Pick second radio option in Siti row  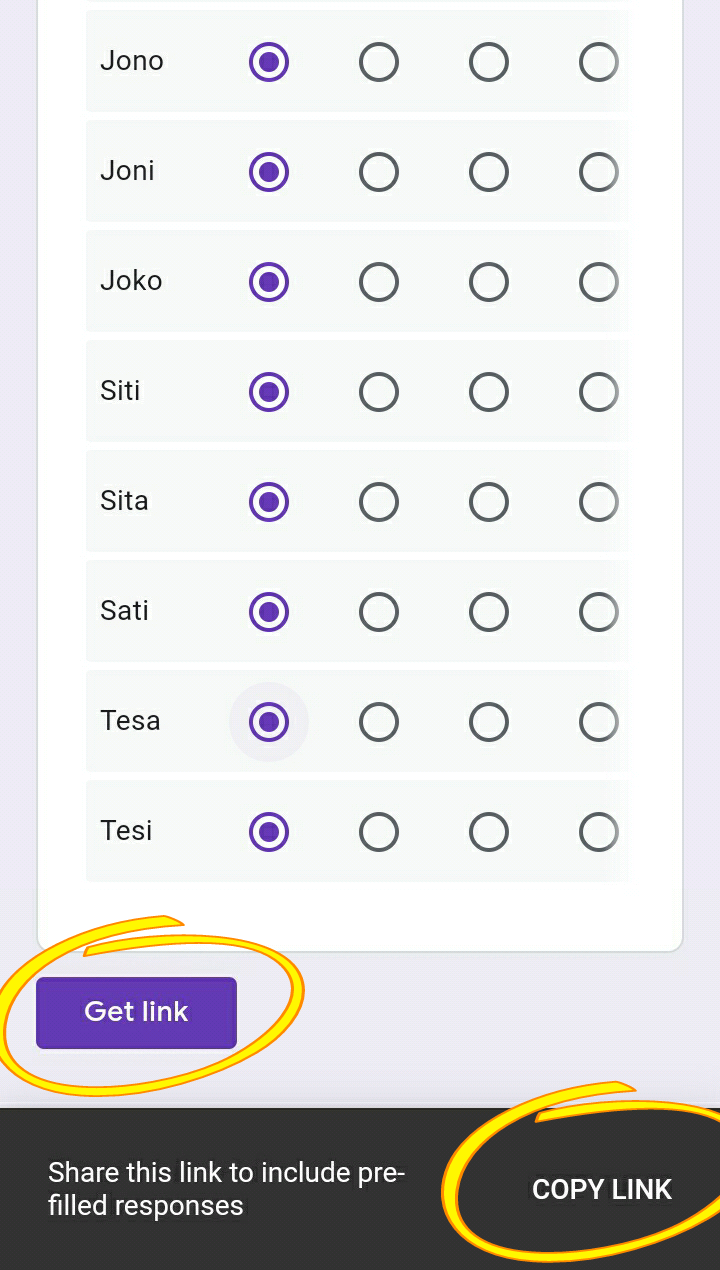click(378, 392)
